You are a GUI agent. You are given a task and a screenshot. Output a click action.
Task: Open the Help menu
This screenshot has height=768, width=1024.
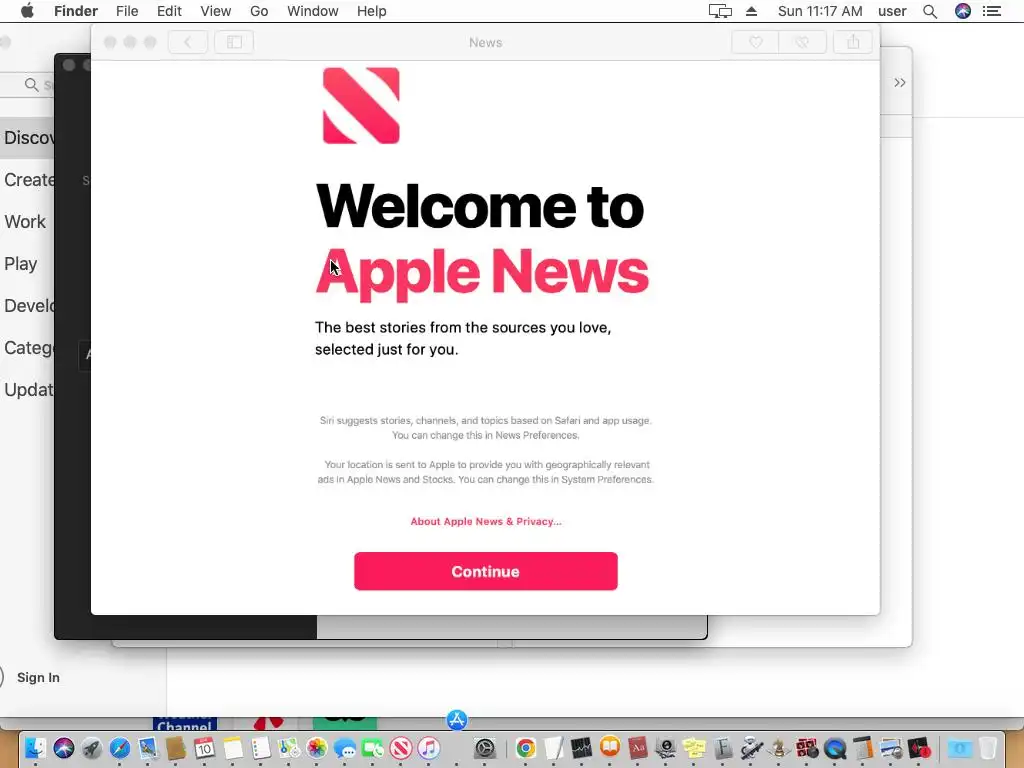[x=372, y=11]
